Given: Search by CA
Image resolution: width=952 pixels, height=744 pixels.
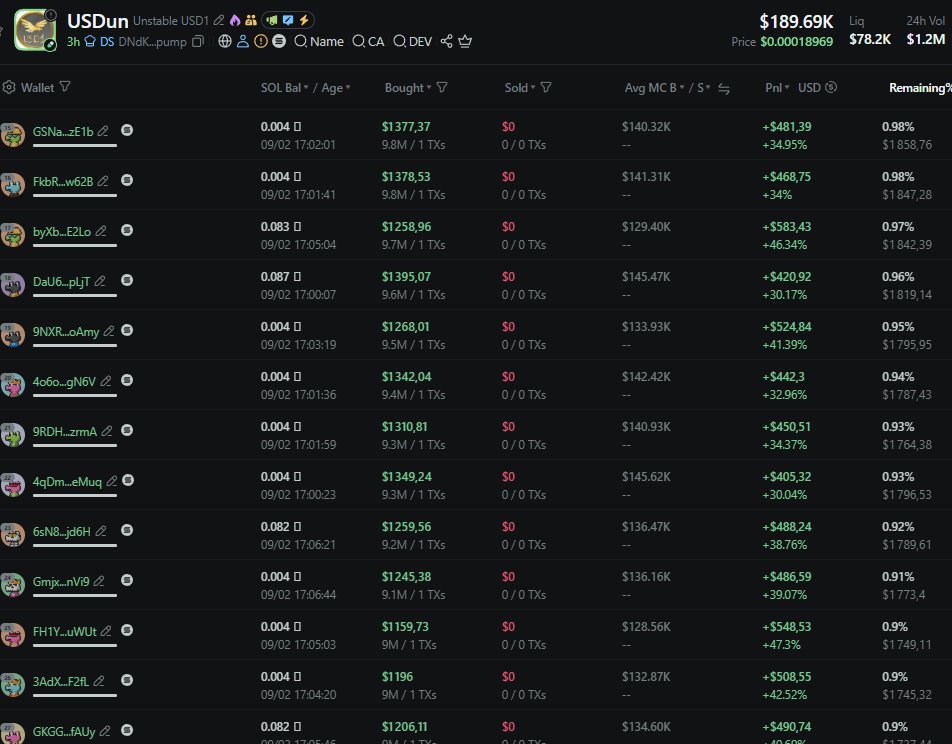Looking at the screenshot, I should [368, 41].
